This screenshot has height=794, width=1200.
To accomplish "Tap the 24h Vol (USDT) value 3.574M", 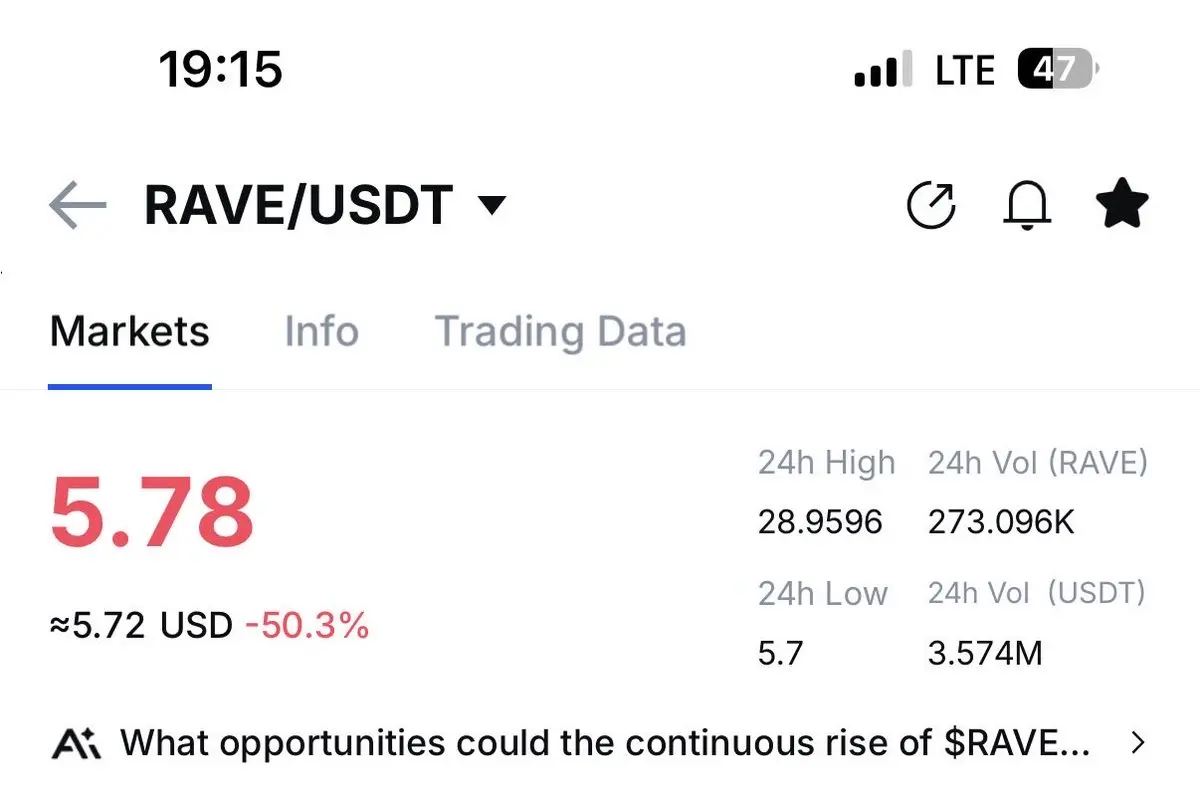I will pos(985,654).
